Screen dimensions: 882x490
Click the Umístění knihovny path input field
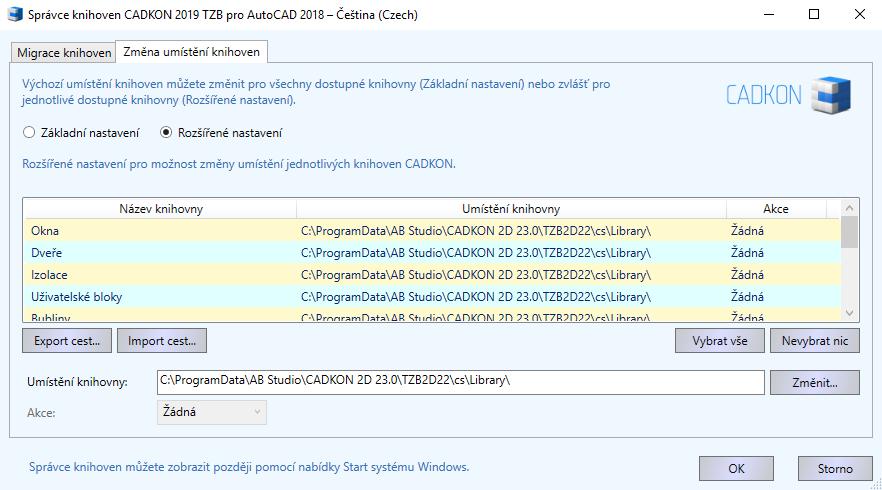click(461, 382)
